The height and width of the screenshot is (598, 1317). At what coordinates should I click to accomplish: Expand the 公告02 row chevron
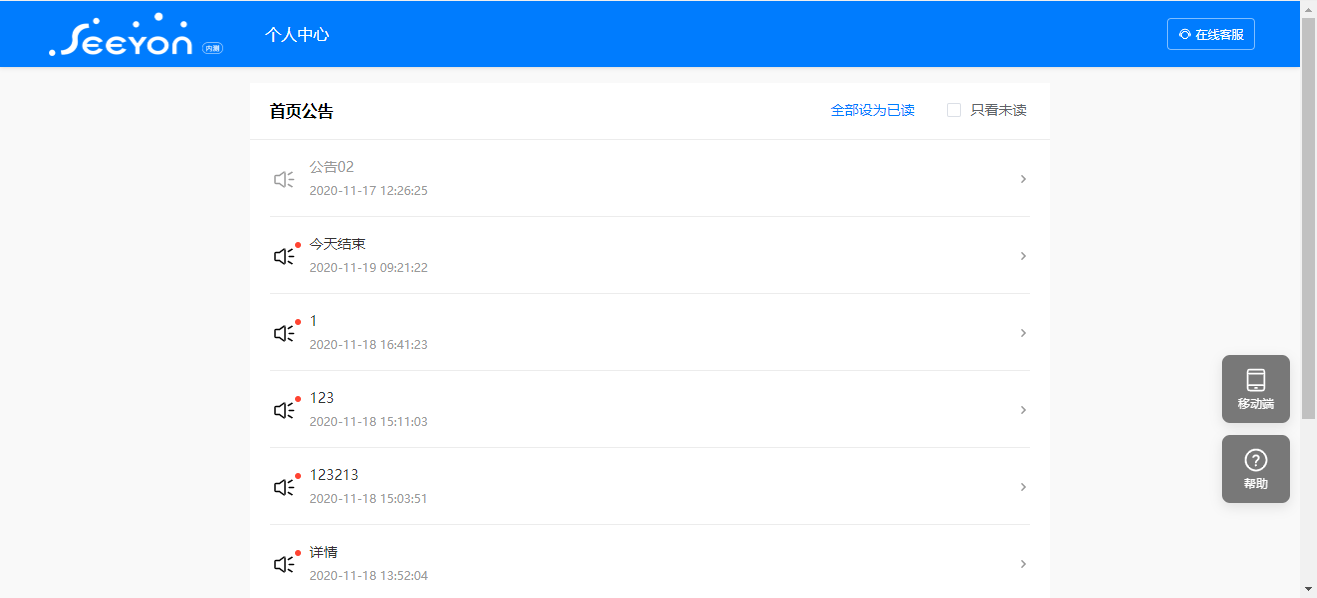pos(1023,179)
